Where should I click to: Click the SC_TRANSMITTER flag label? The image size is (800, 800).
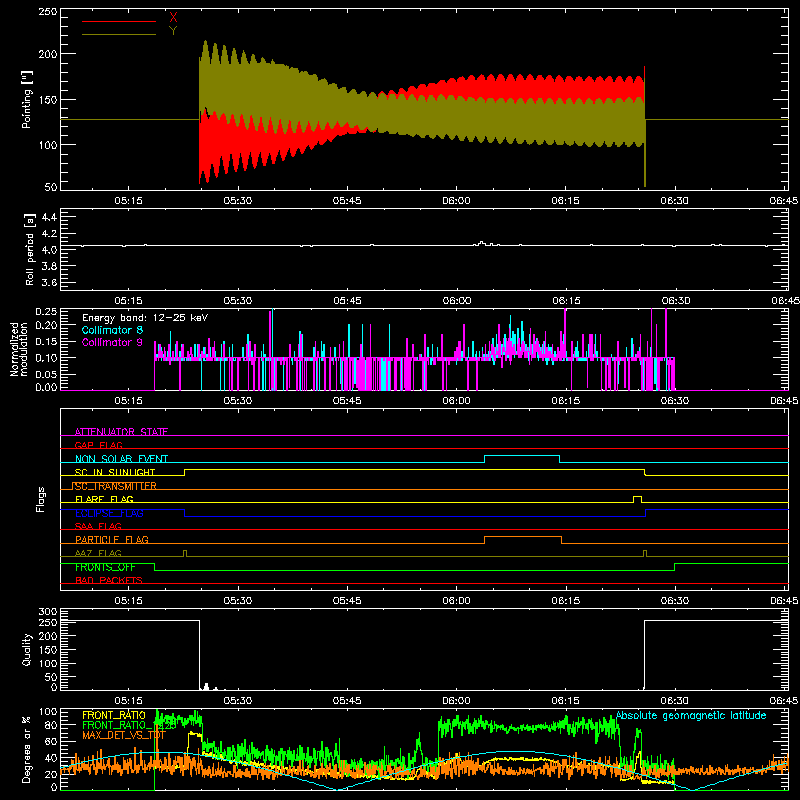click(114, 486)
